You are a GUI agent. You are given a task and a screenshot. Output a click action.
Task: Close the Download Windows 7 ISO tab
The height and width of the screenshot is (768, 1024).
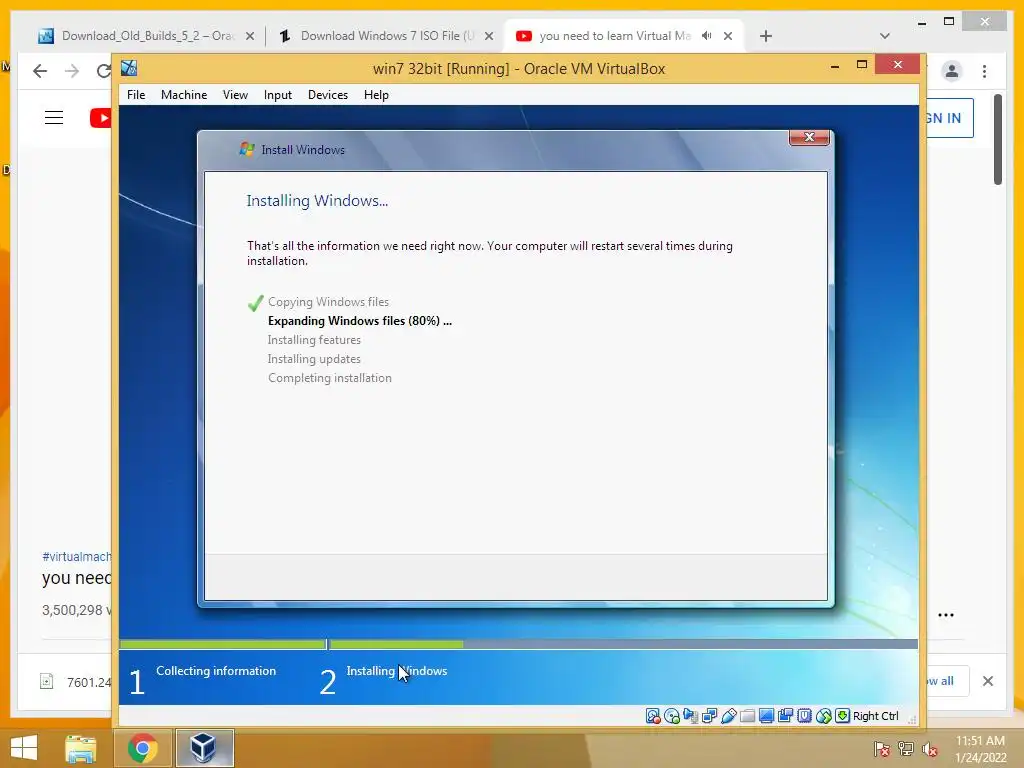click(488, 37)
